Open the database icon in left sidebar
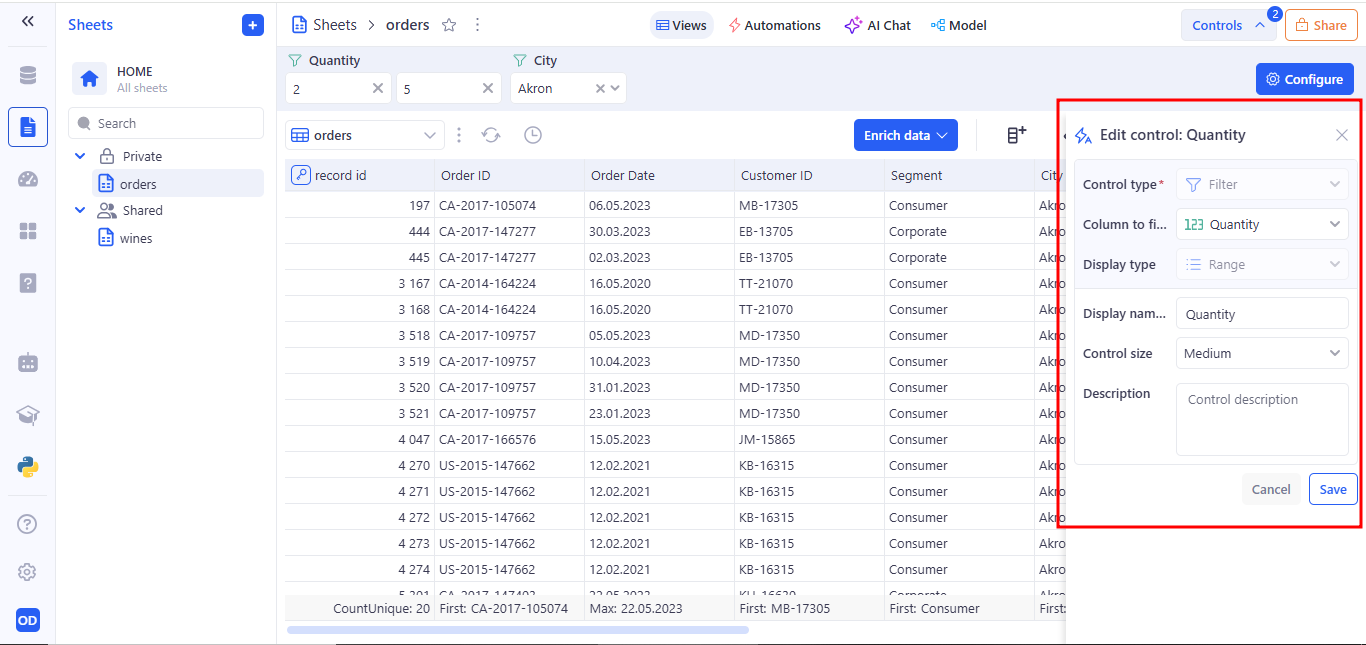 27,76
